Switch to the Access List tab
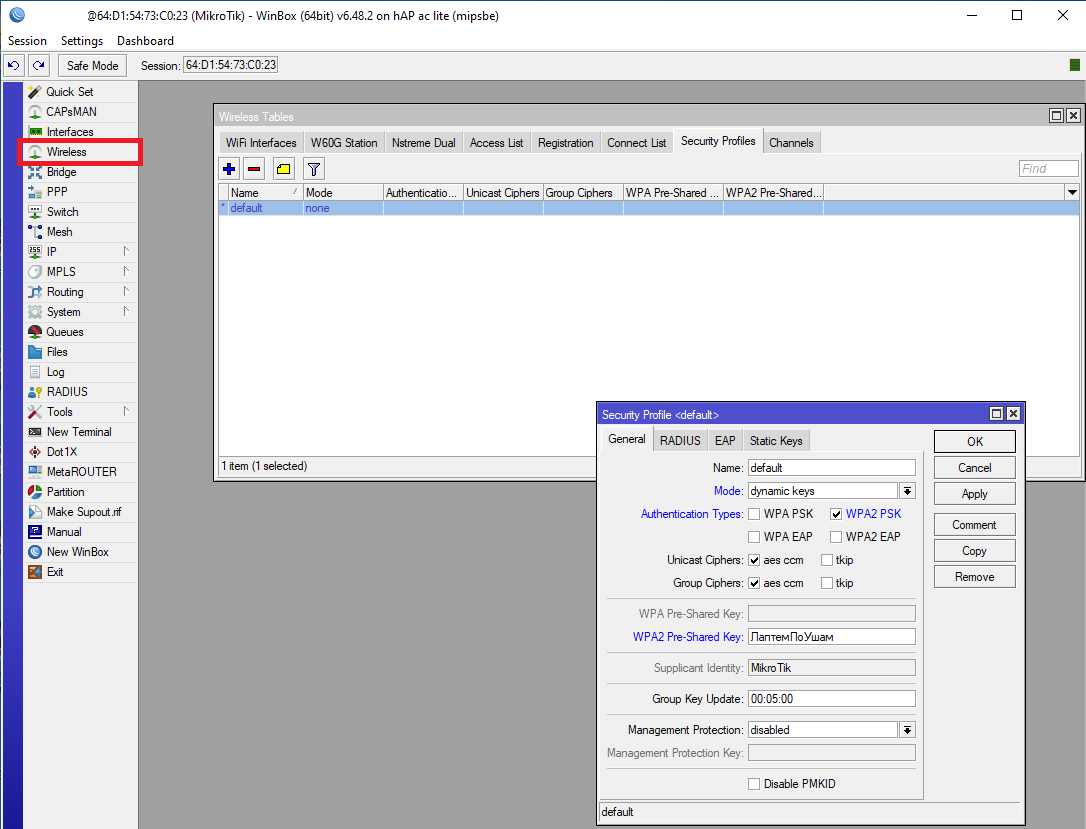 pyautogui.click(x=497, y=143)
